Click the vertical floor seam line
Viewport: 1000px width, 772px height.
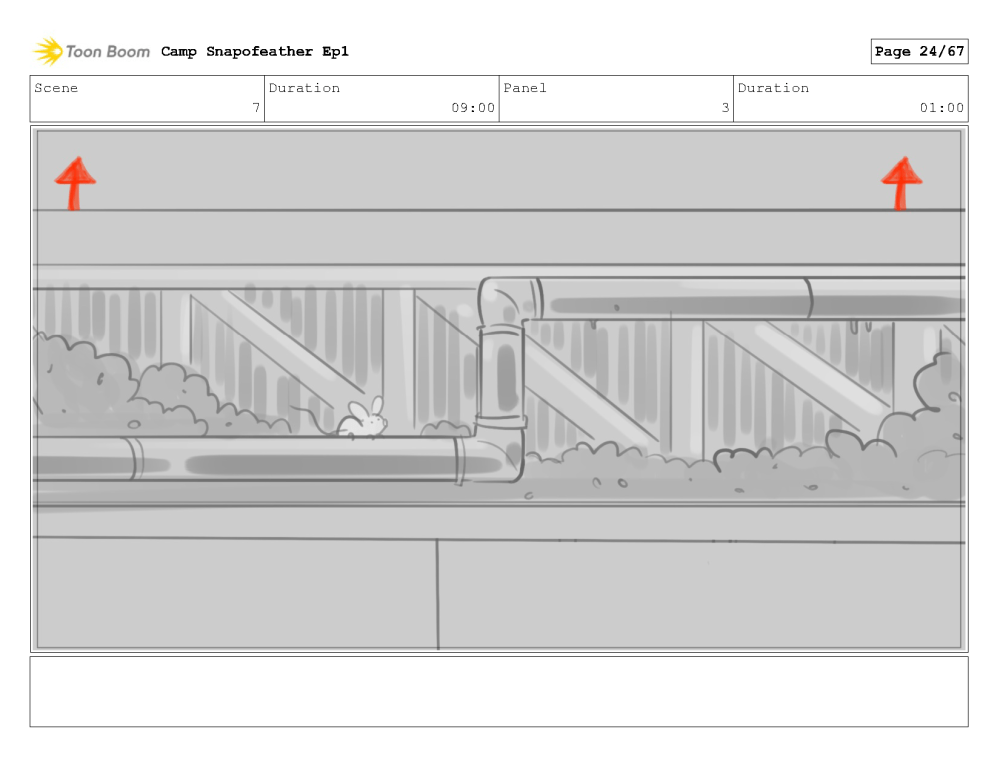click(437, 594)
